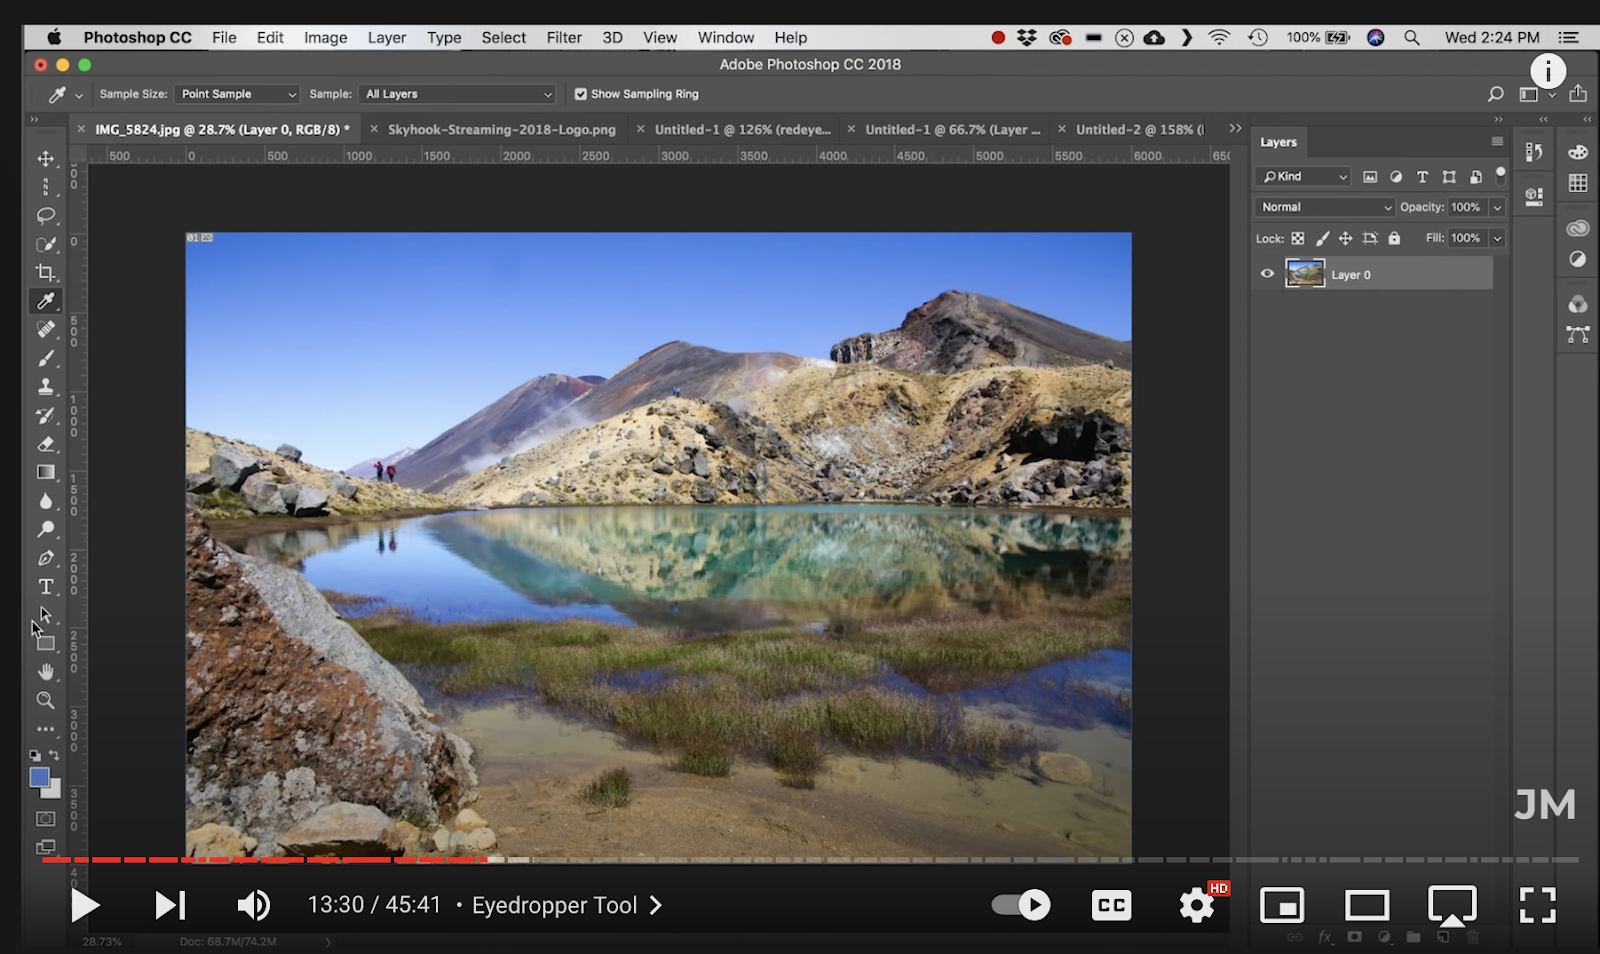This screenshot has height=954, width=1600.
Task: Select the Eyedropper tool in the toolbar
Action: (46, 301)
